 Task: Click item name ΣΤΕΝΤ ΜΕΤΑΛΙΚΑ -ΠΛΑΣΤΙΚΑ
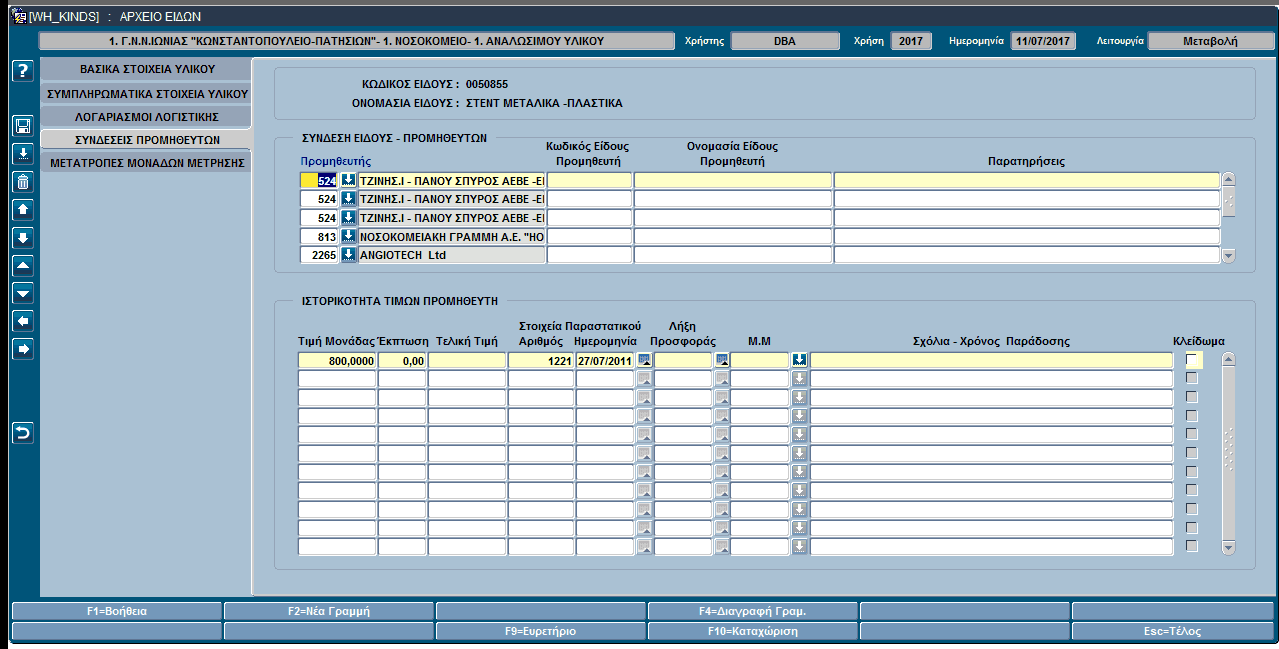tap(544, 102)
